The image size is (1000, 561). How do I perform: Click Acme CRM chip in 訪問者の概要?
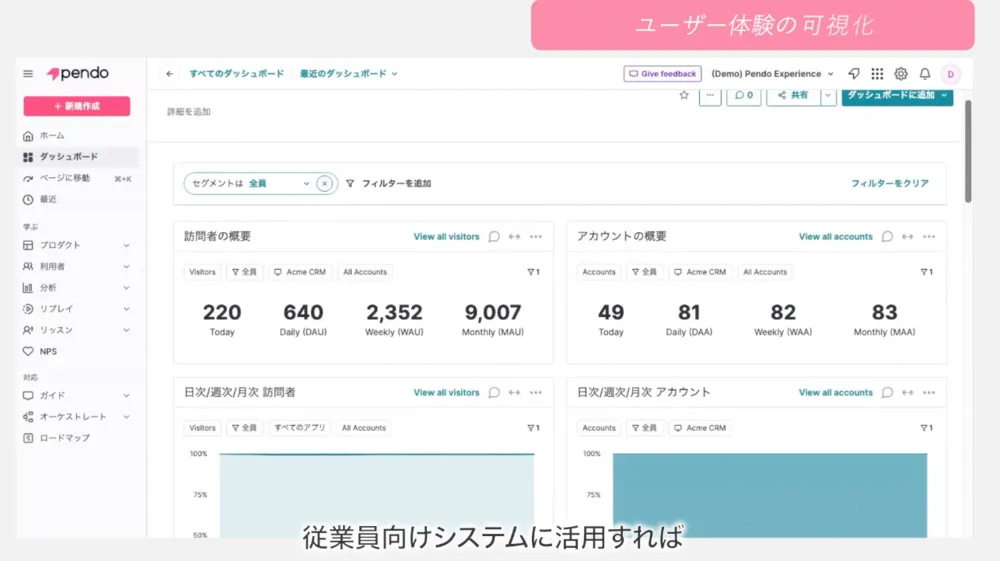[x=300, y=272]
